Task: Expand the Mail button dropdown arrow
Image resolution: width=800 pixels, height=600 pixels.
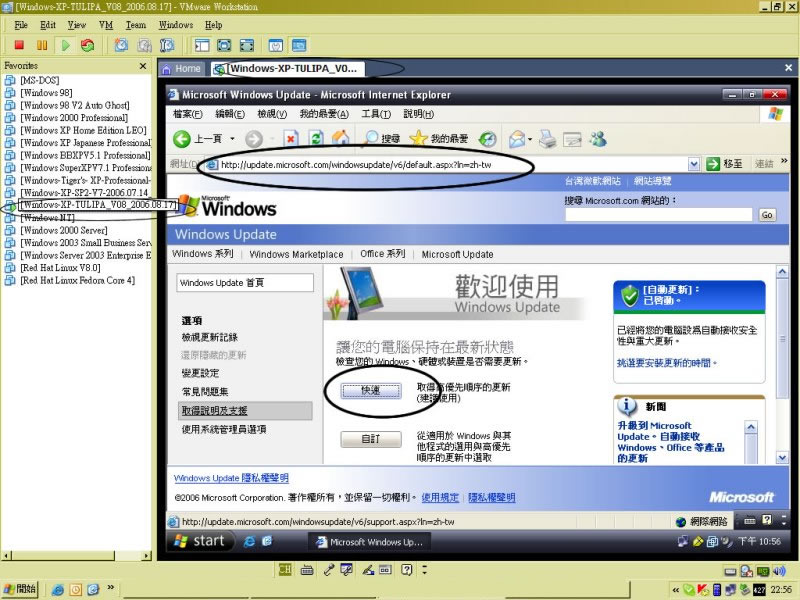Action: click(530, 139)
